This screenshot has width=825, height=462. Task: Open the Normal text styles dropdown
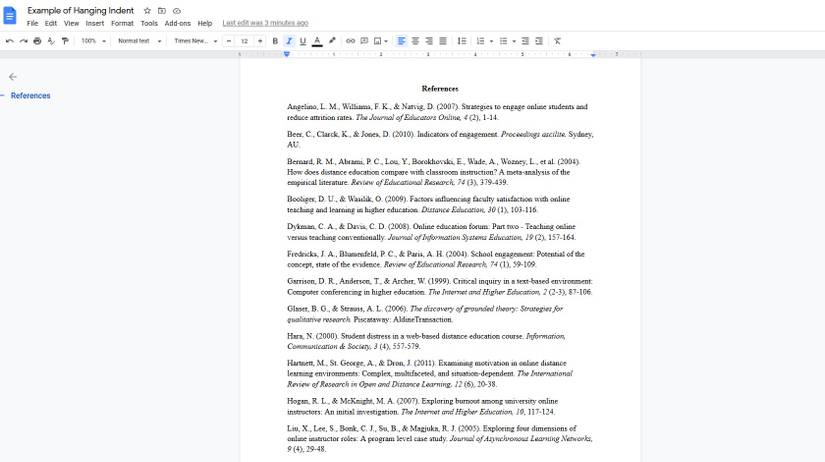click(x=139, y=41)
